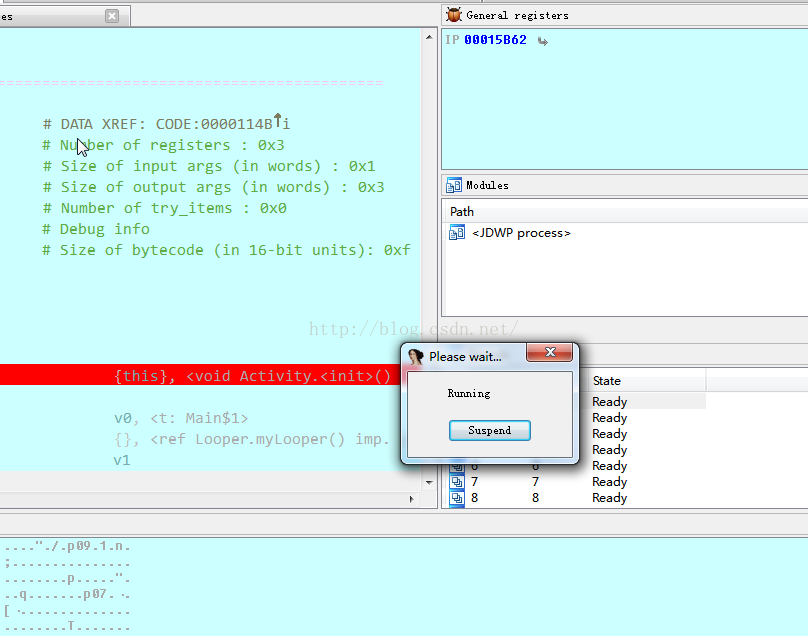Click the disassembly scroll down arrow
Image resolution: width=808 pixels, height=636 pixels.
point(429,482)
